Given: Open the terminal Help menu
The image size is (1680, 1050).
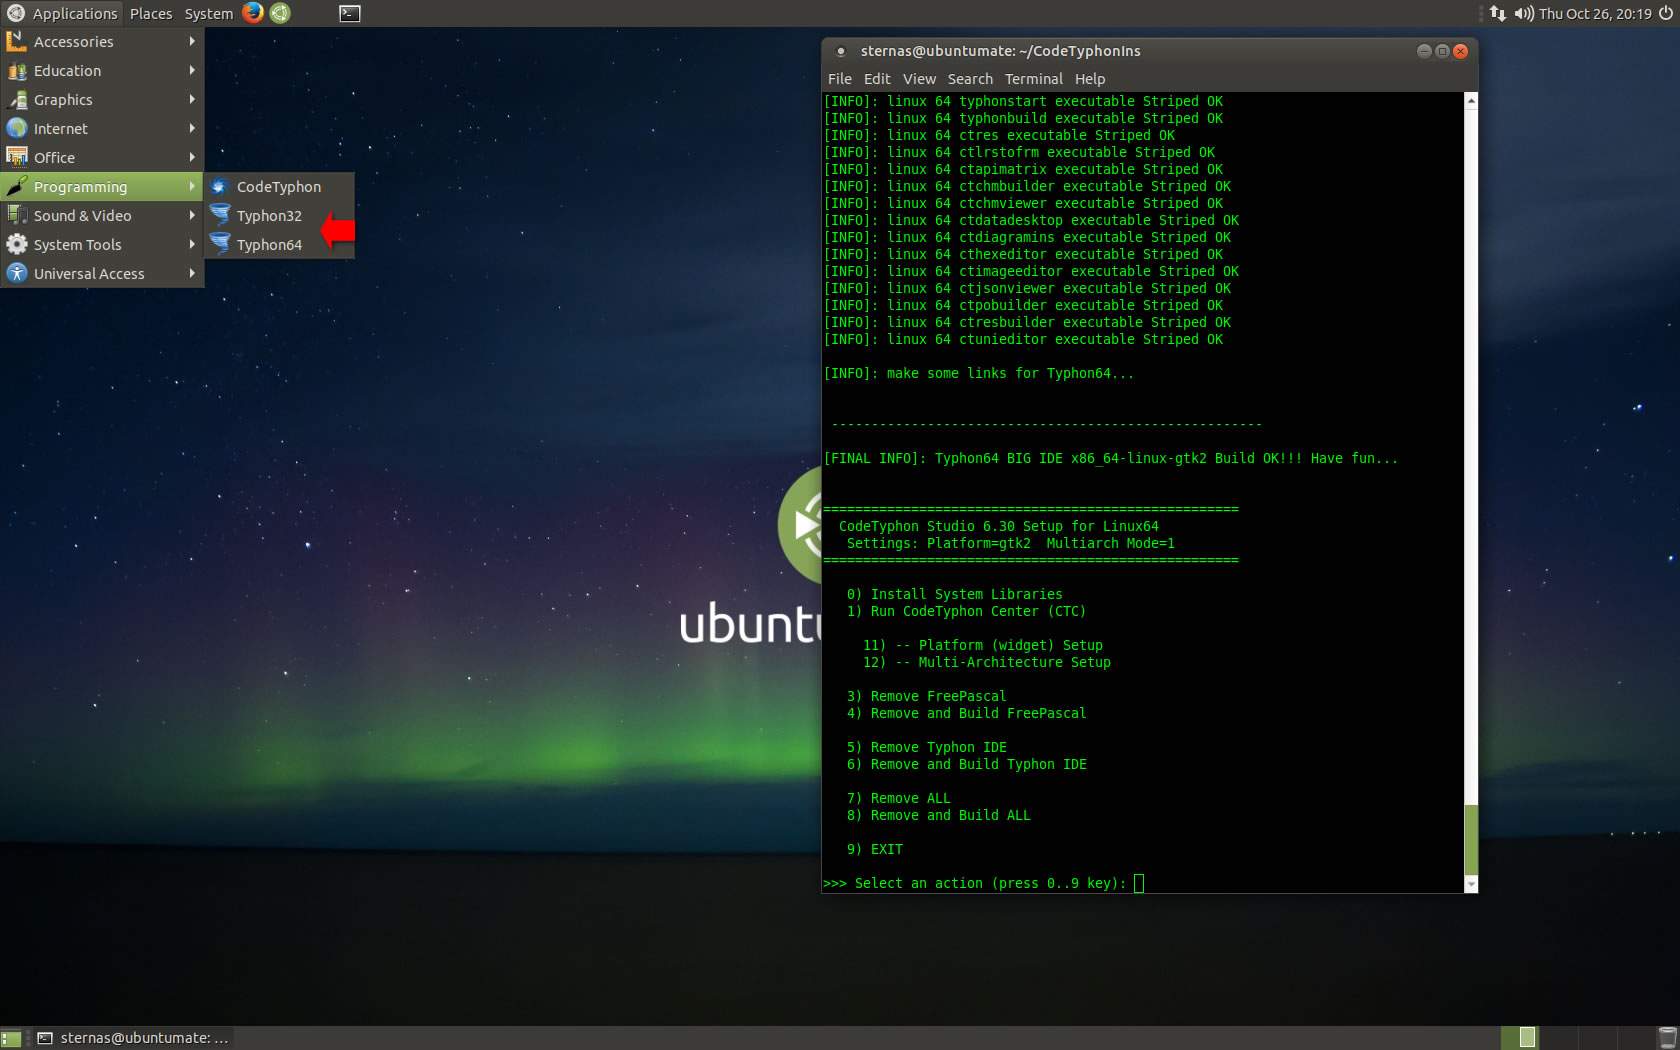Looking at the screenshot, I should coord(1090,79).
